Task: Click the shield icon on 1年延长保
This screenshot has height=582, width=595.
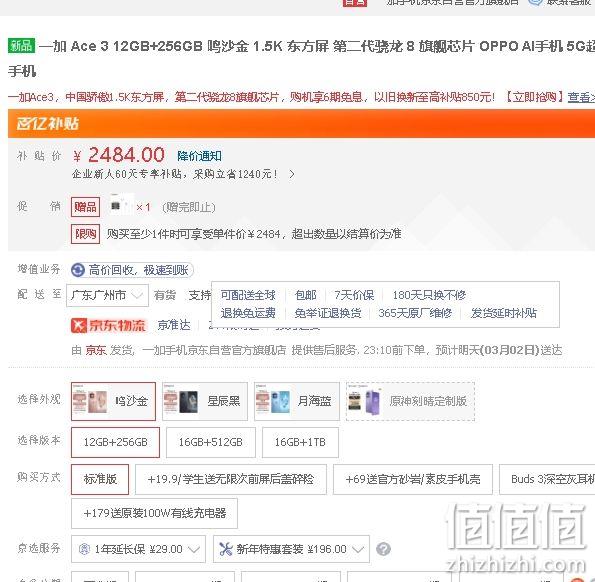Action: [x=84, y=549]
